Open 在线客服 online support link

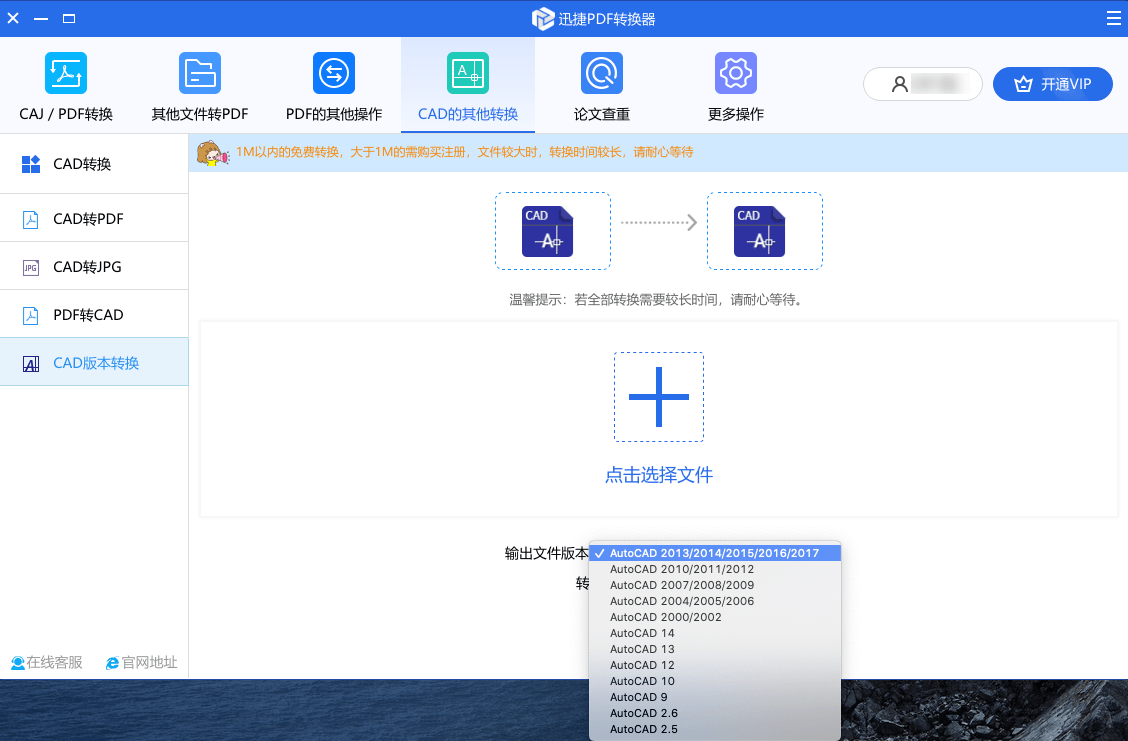(x=47, y=663)
